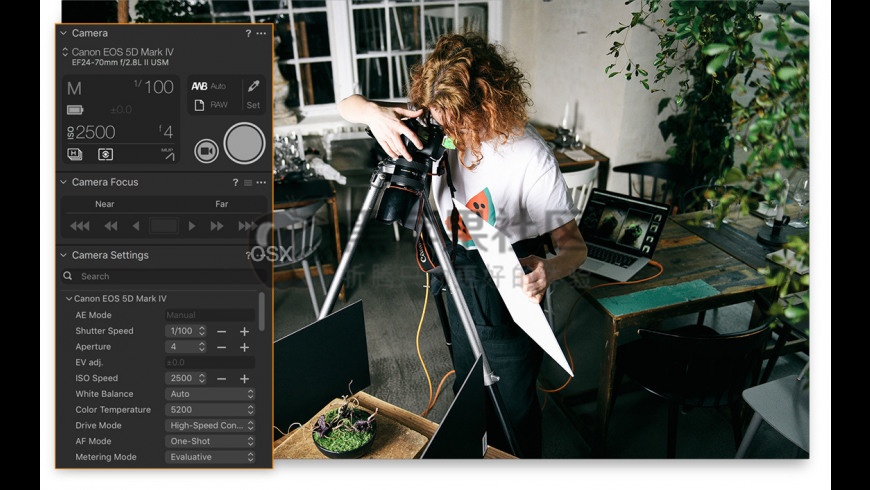Open the White Balance Auto dropdown
This screenshot has width=870, height=490.
click(x=210, y=394)
